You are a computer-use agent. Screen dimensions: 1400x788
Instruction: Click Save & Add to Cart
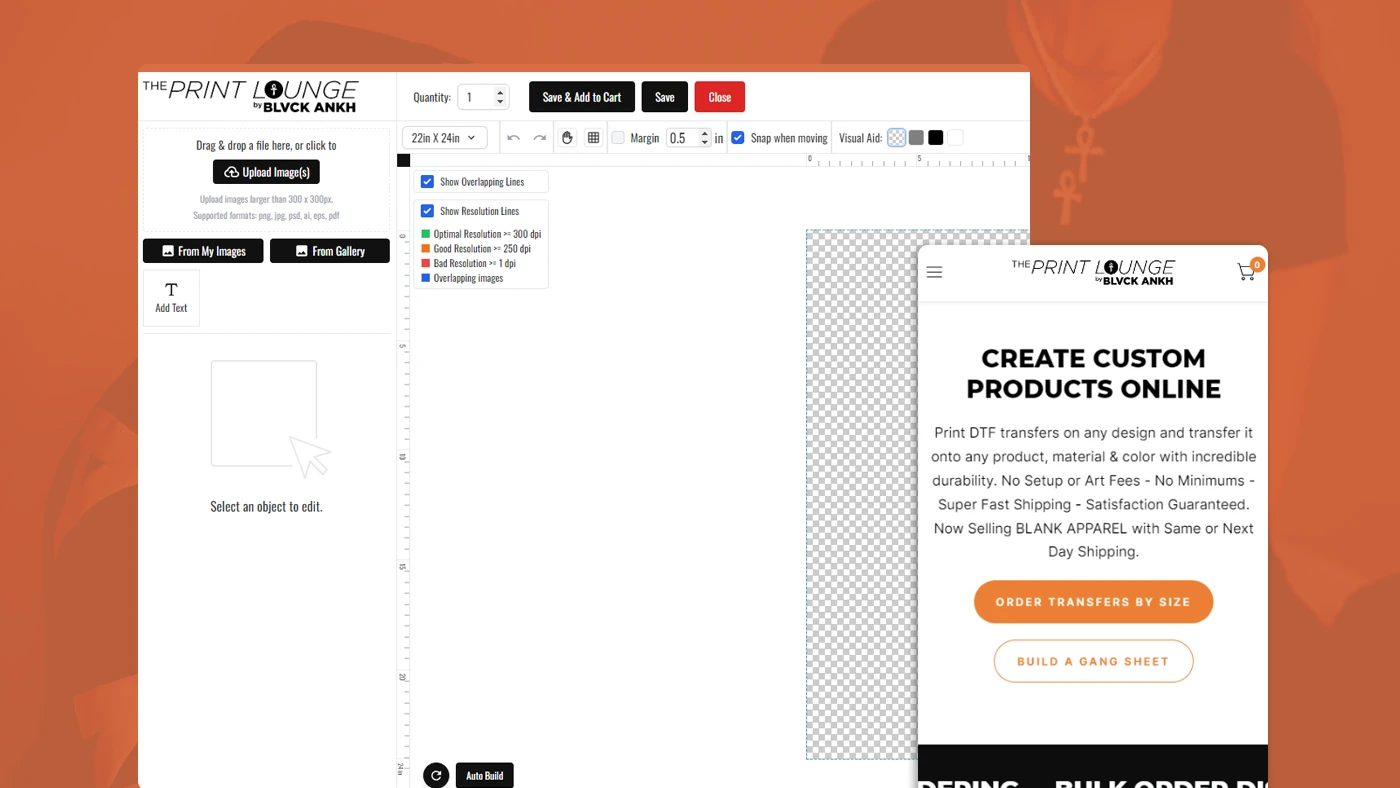pos(582,97)
